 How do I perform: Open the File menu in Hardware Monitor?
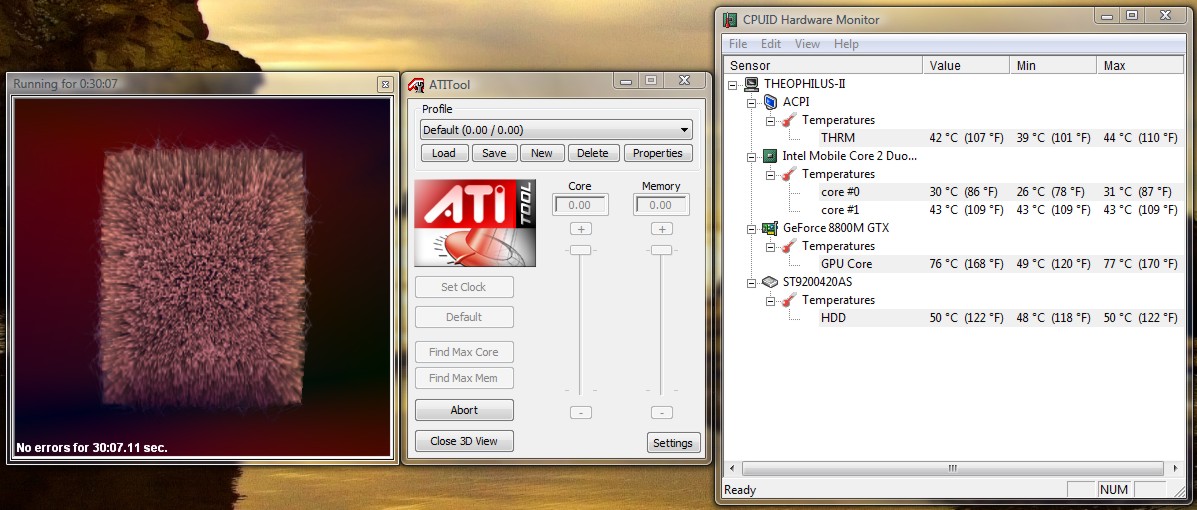tap(737, 44)
